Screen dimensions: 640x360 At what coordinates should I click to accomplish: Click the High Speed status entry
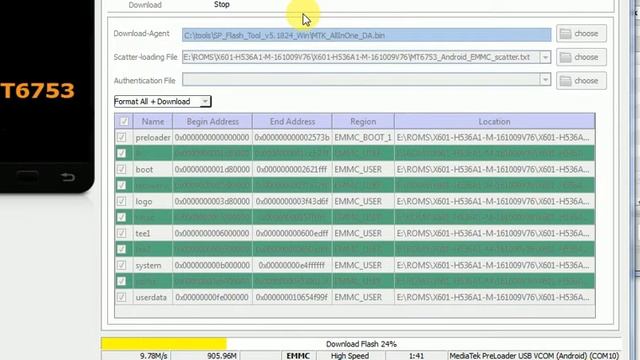coord(350,356)
